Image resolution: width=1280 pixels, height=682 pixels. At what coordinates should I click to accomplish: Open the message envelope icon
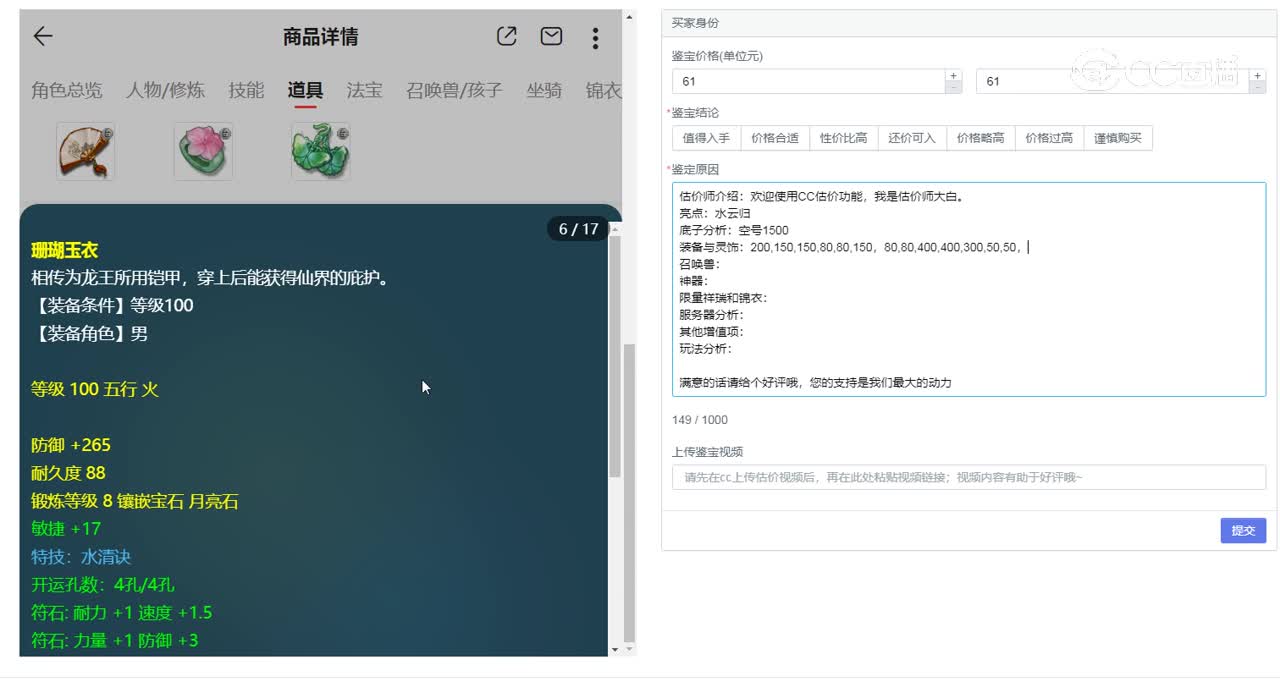[x=551, y=36]
